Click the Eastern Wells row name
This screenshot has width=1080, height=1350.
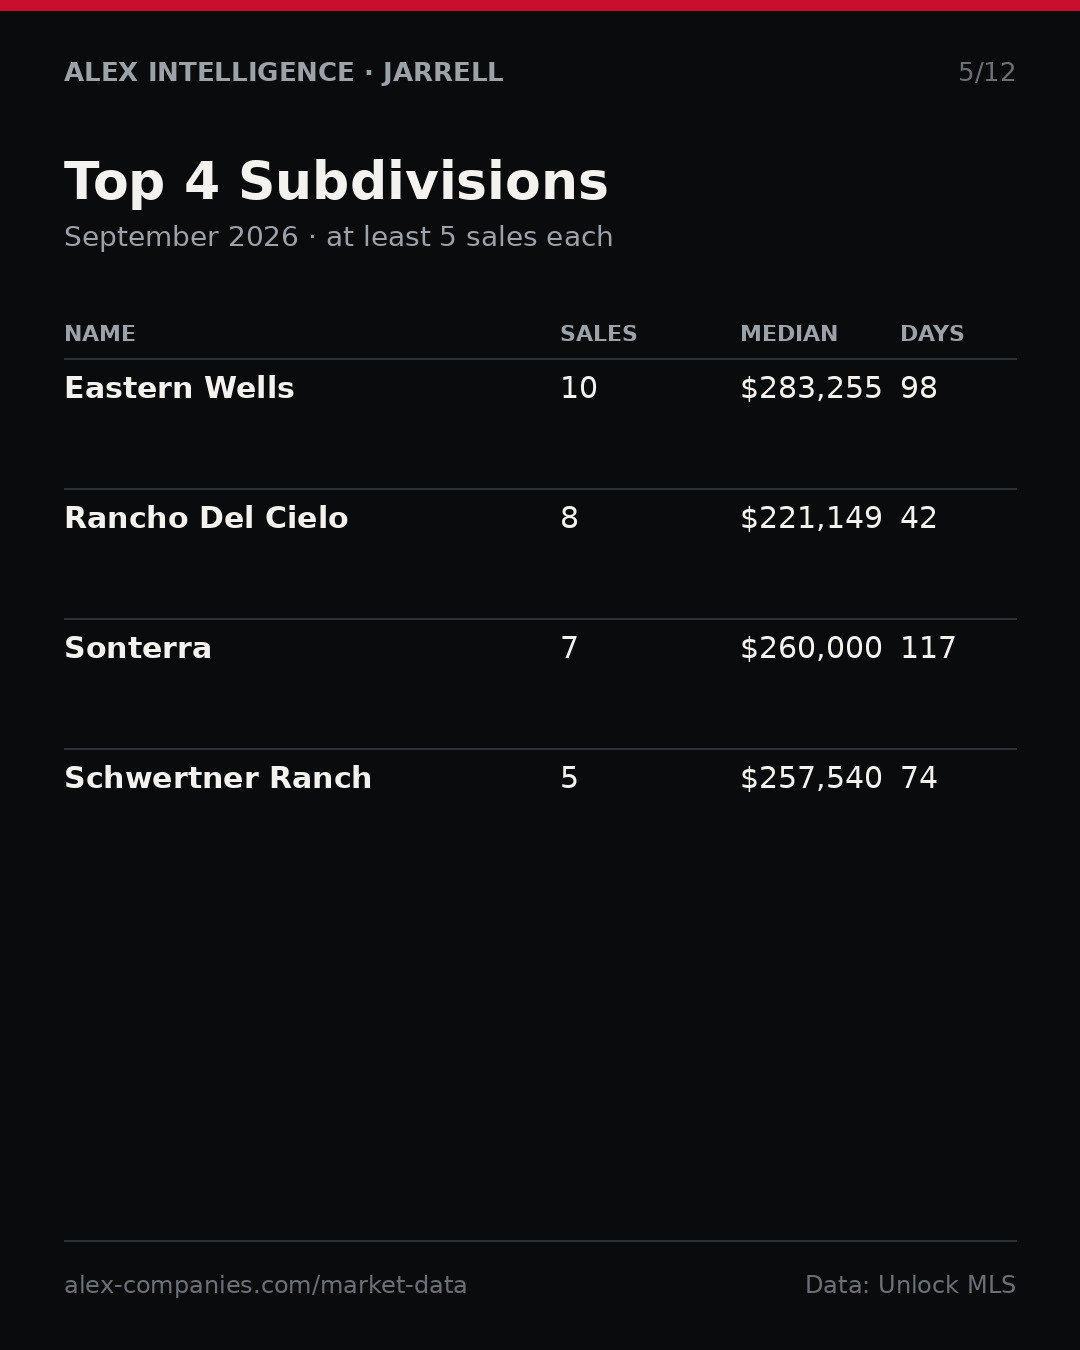pyautogui.click(x=179, y=389)
